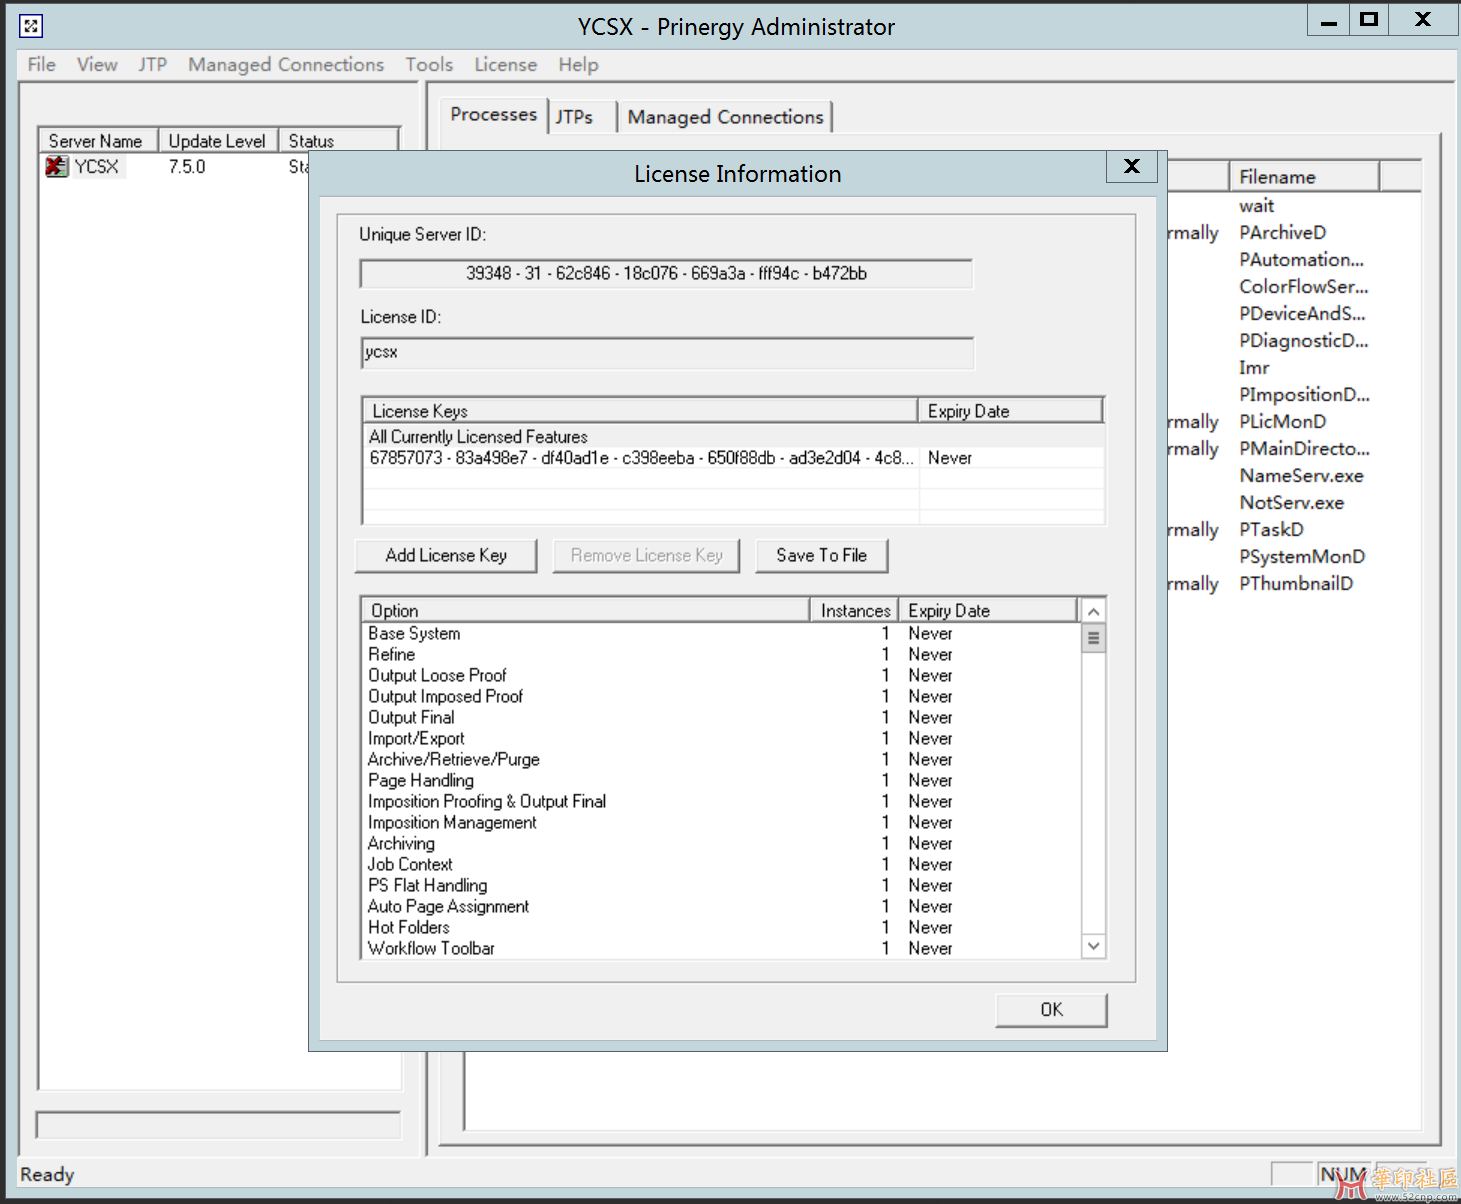Click the Unique Server ID field
Image resolution: width=1461 pixels, height=1204 pixels.
pos(666,273)
